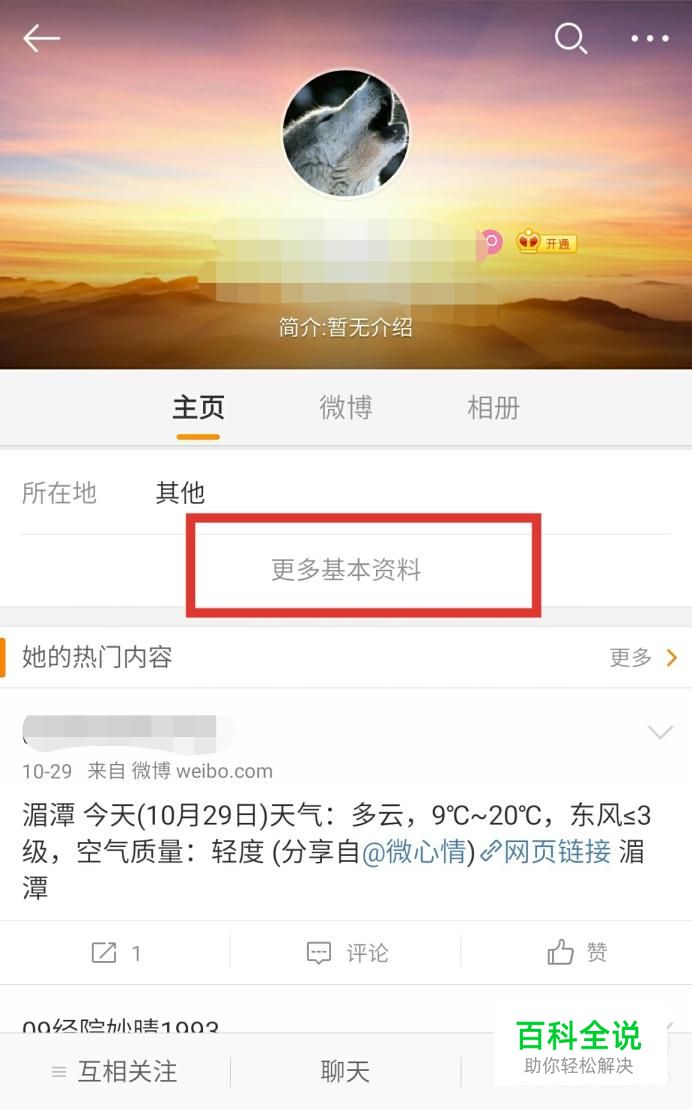
Task: Expand 更多 hot content arrow
Action: pyautogui.click(x=642, y=658)
